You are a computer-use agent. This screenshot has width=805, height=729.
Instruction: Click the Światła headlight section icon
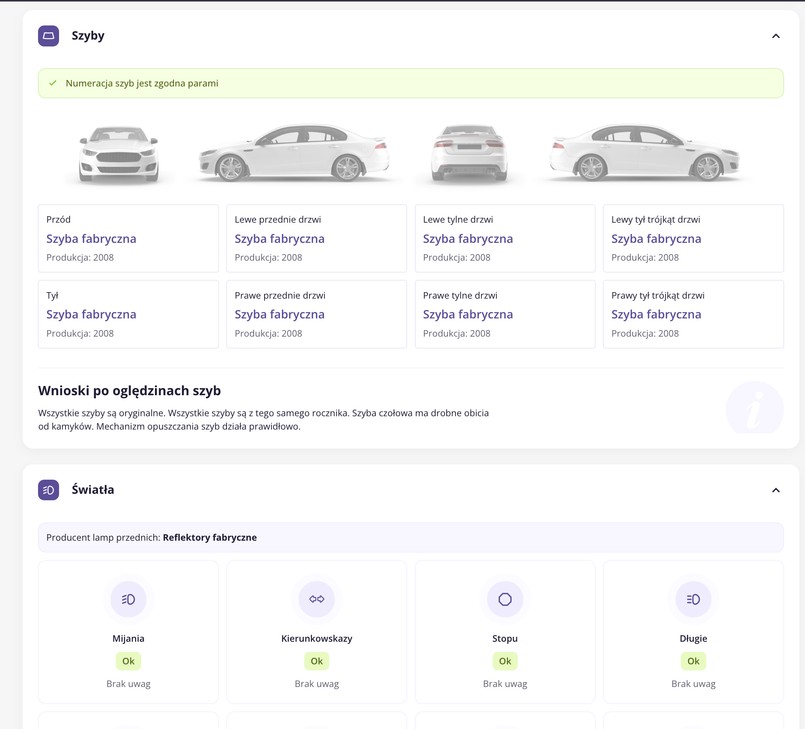click(x=49, y=490)
